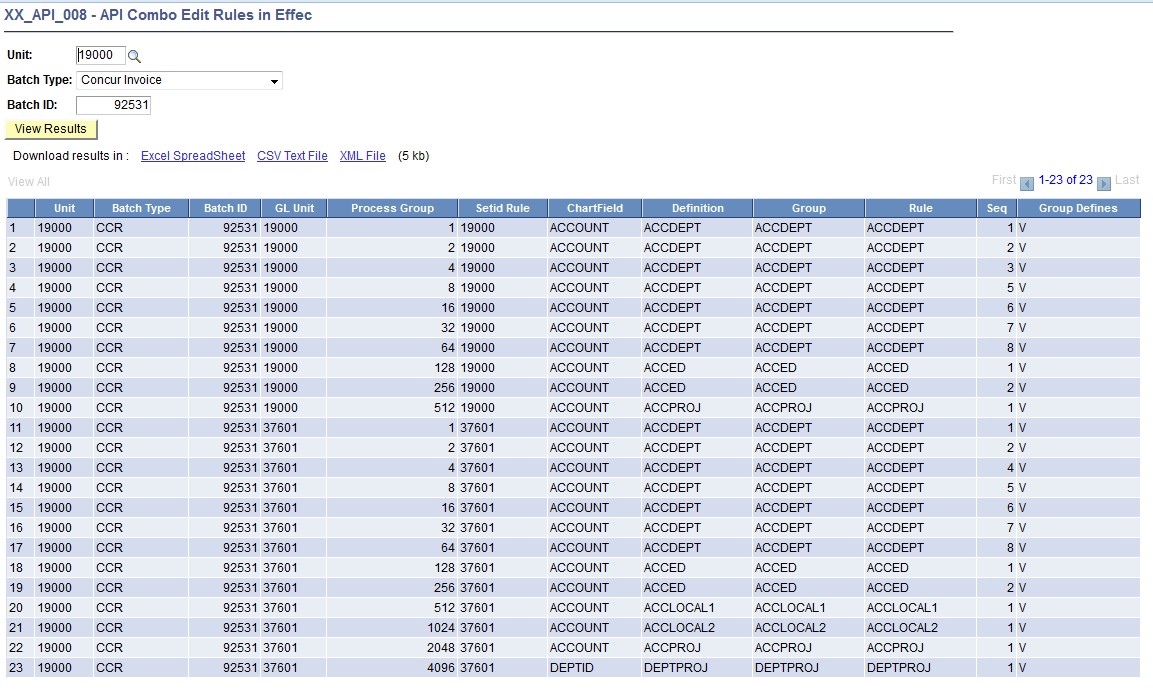Sort results by the Batch ID column
This screenshot has height=692, width=1153.
coord(224,207)
